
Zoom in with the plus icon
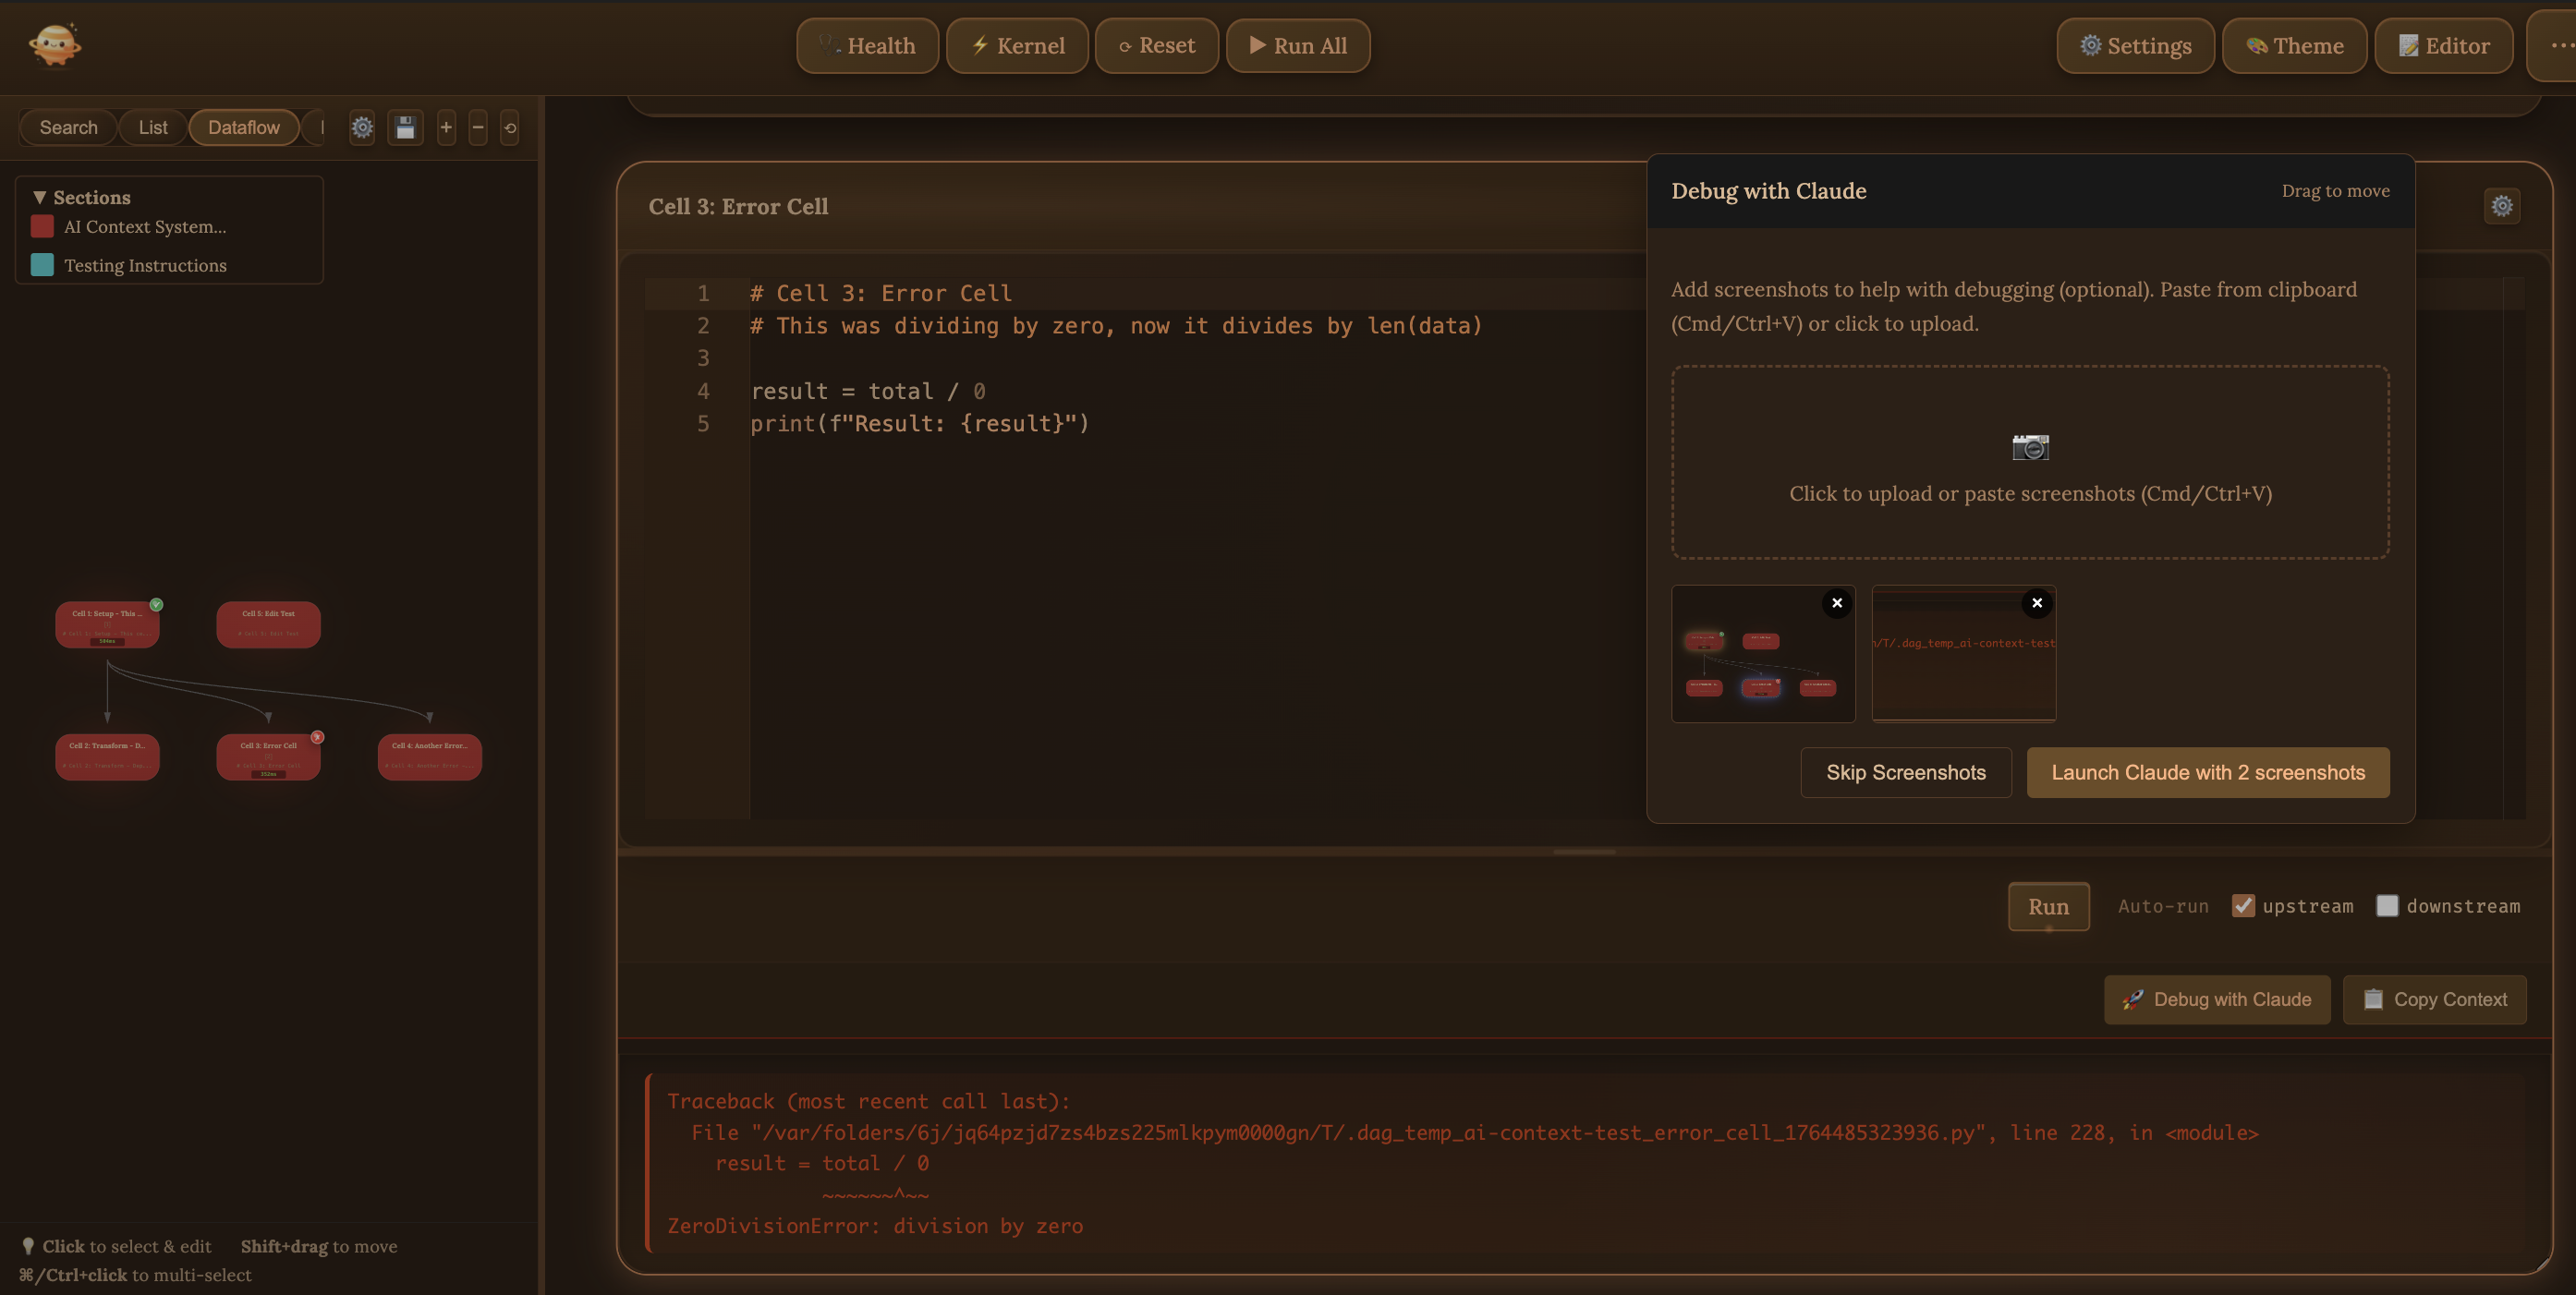(x=445, y=127)
